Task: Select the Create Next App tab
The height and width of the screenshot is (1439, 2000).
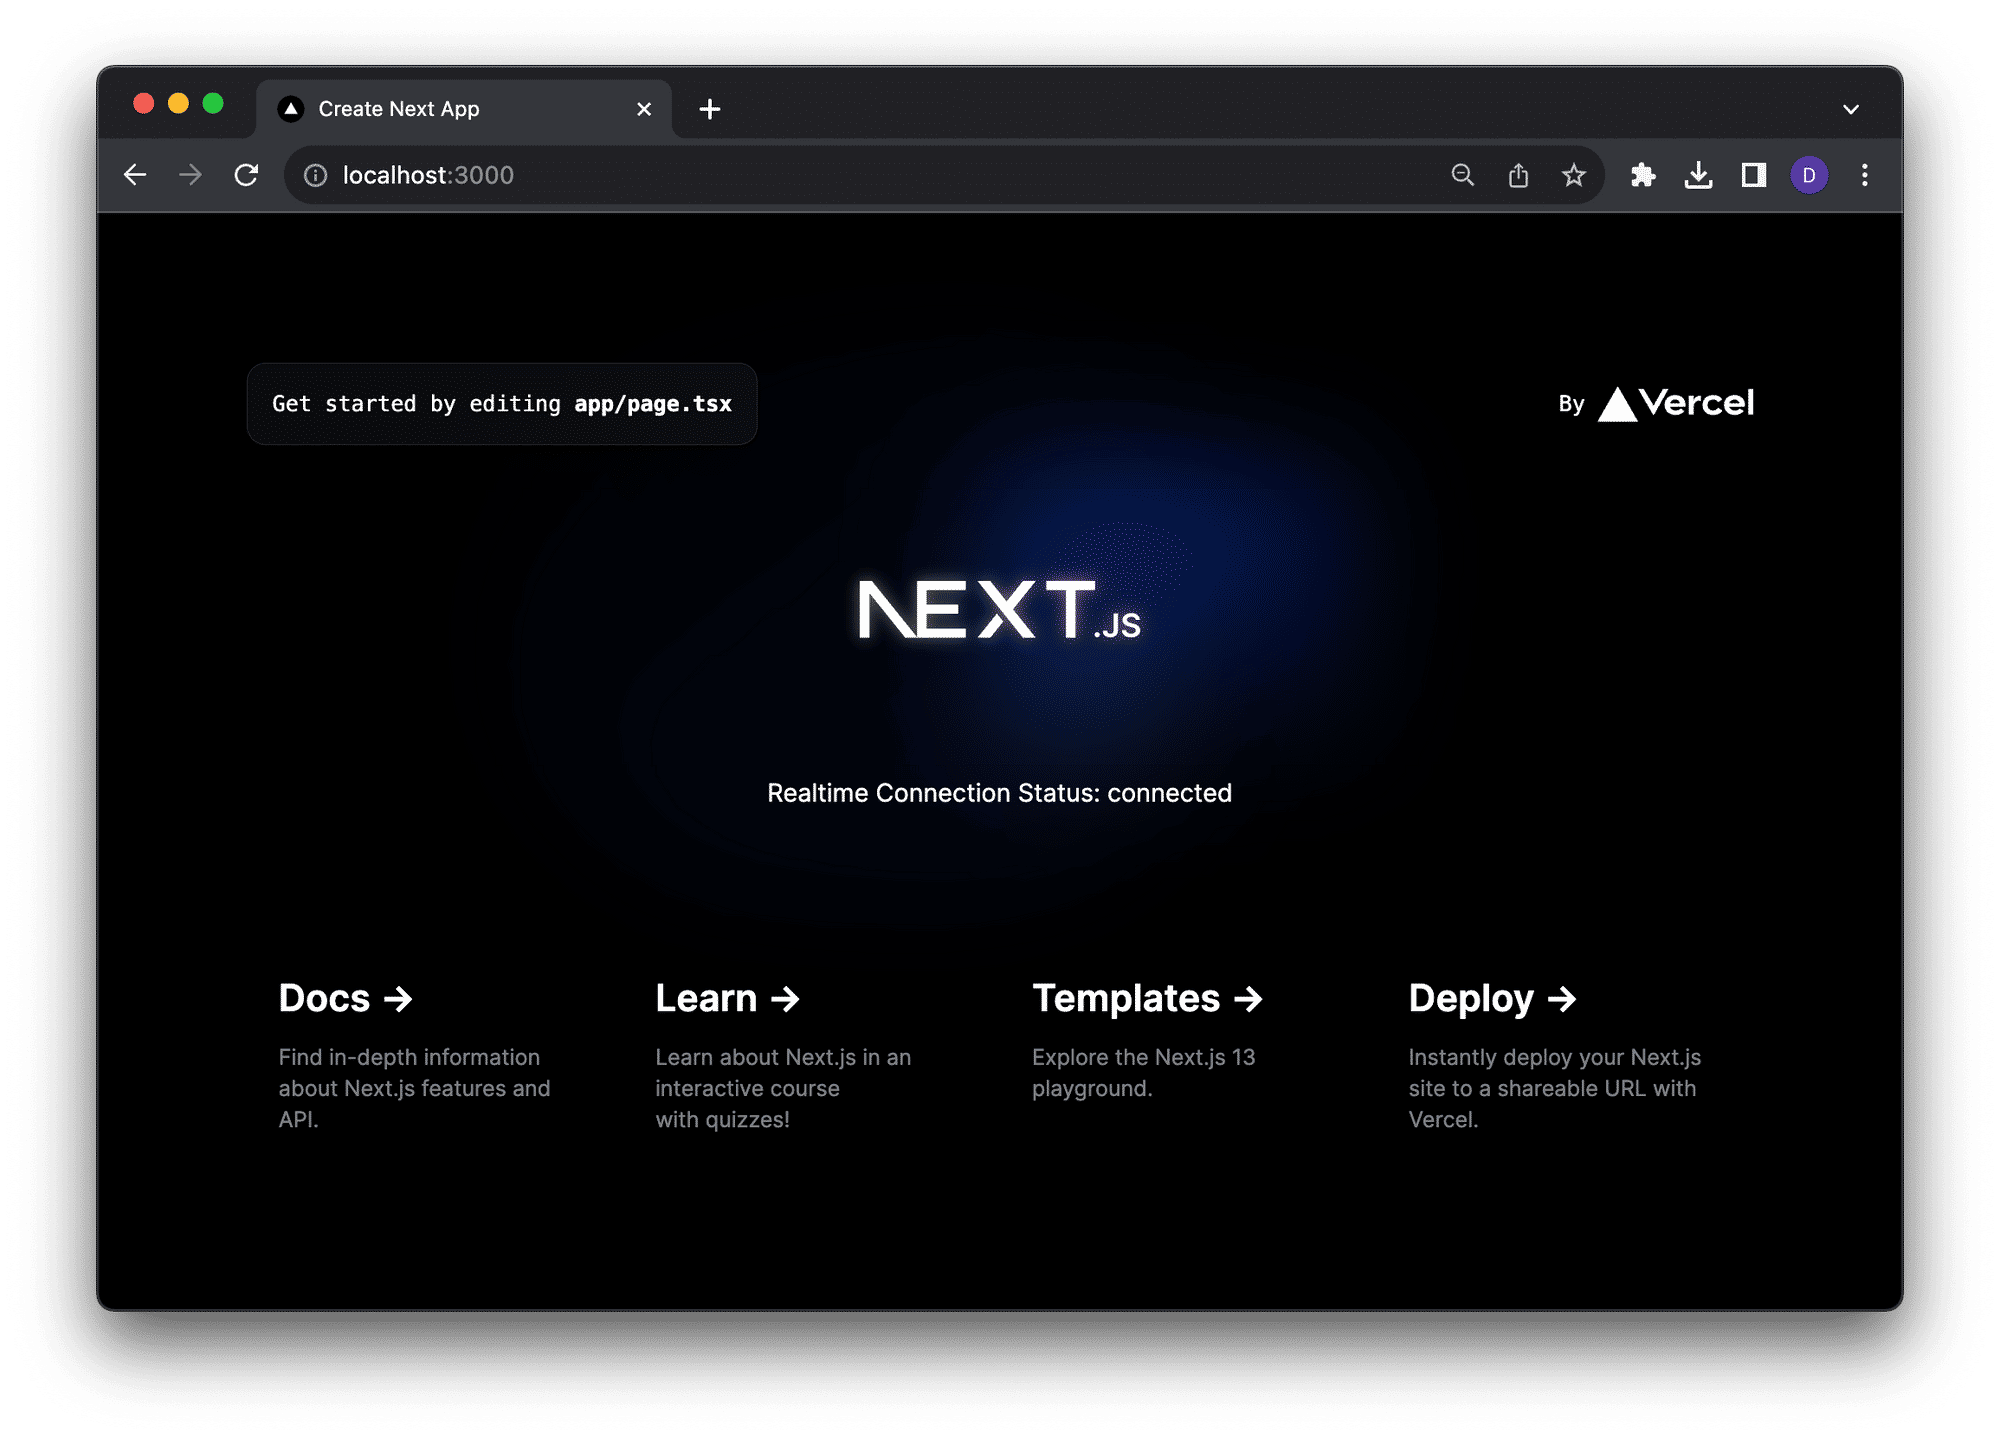Action: click(x=463, y=109)
